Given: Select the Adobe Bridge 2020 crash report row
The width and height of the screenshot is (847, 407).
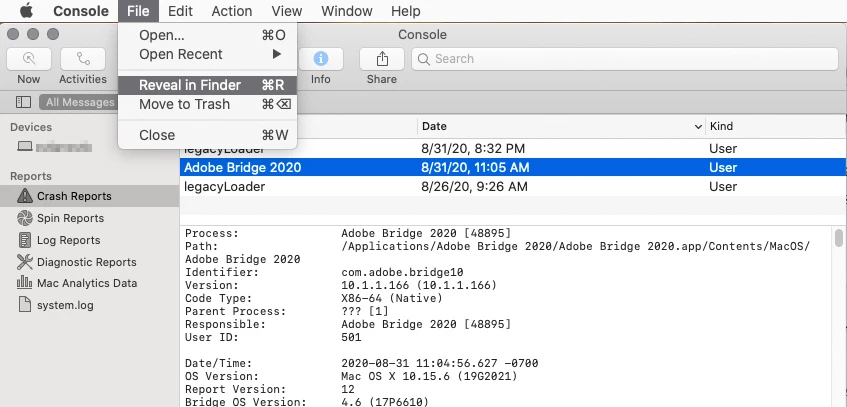Looking at the screenshot, I should click(x=513, y=168).
